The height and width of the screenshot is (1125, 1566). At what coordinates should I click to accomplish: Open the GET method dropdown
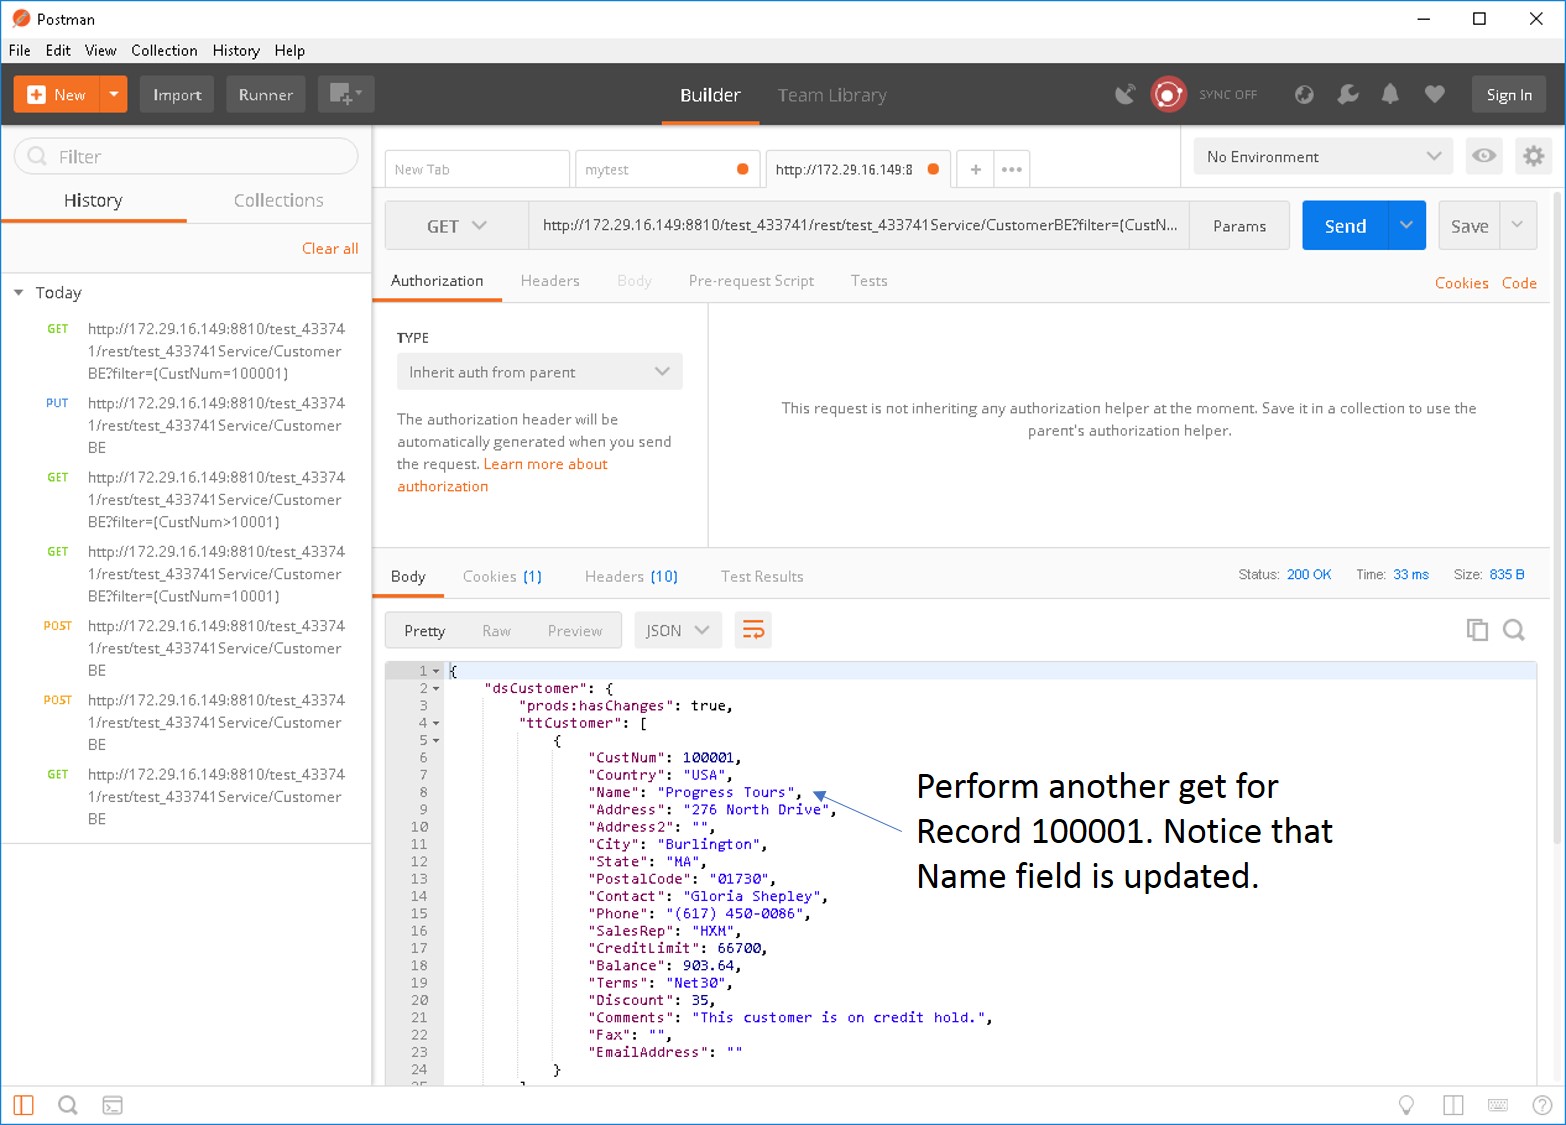click(456, 225)
